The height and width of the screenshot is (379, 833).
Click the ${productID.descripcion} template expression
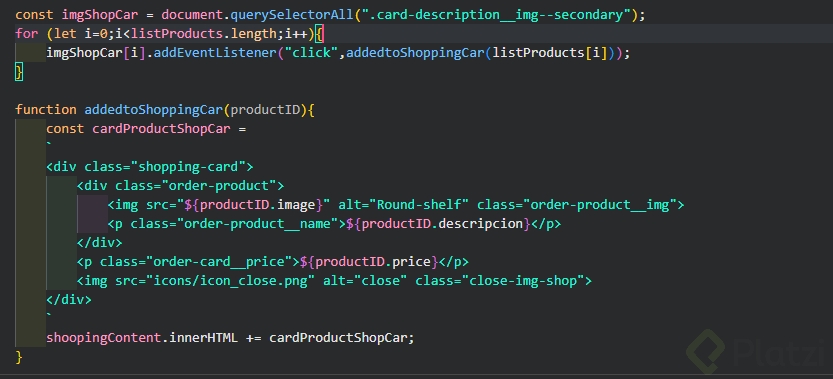click(438, 224)
